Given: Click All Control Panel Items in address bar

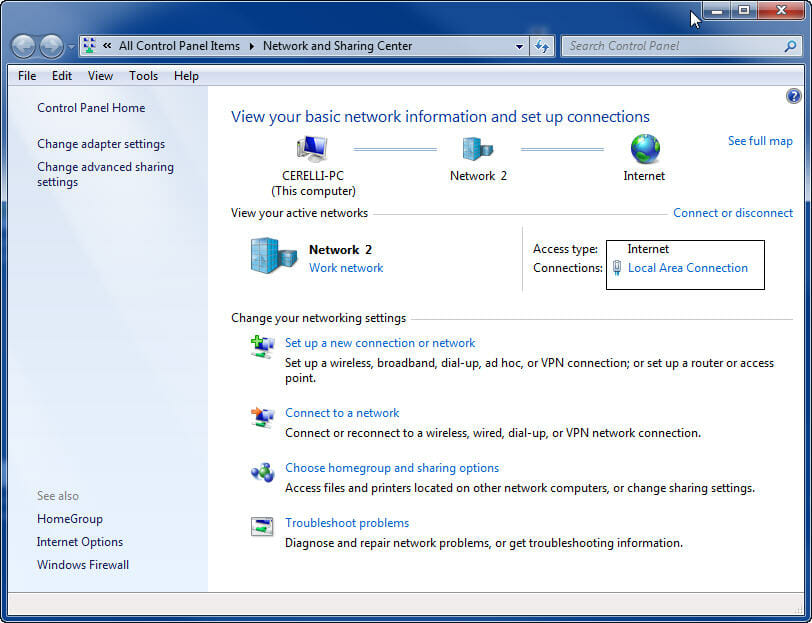Looking at the screenshot, I should point(179,46).
